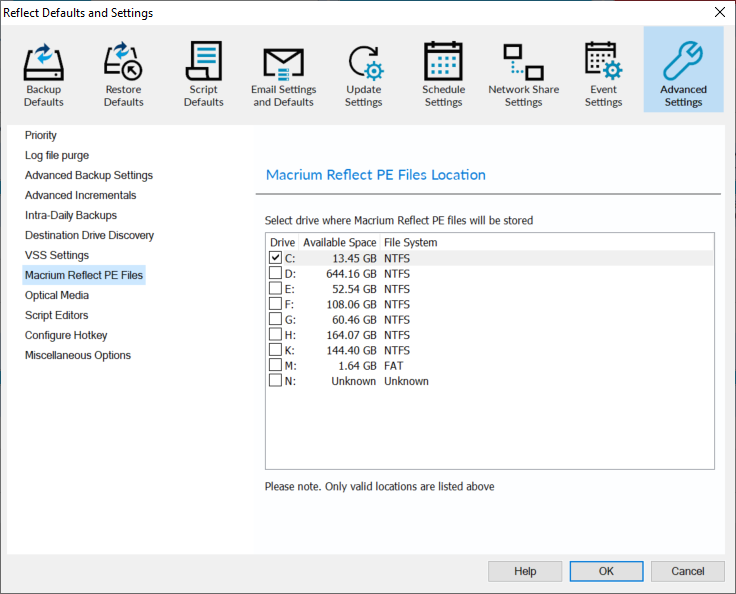The image size is (736, 594).
Task: Check the G: drive checkbox
Action: coord(276,319)
